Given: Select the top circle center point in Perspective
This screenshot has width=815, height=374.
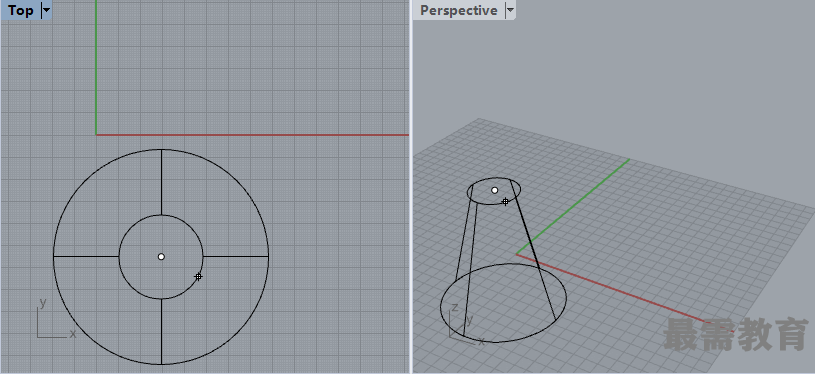Looking at the screenshot, I should (494, 190).
